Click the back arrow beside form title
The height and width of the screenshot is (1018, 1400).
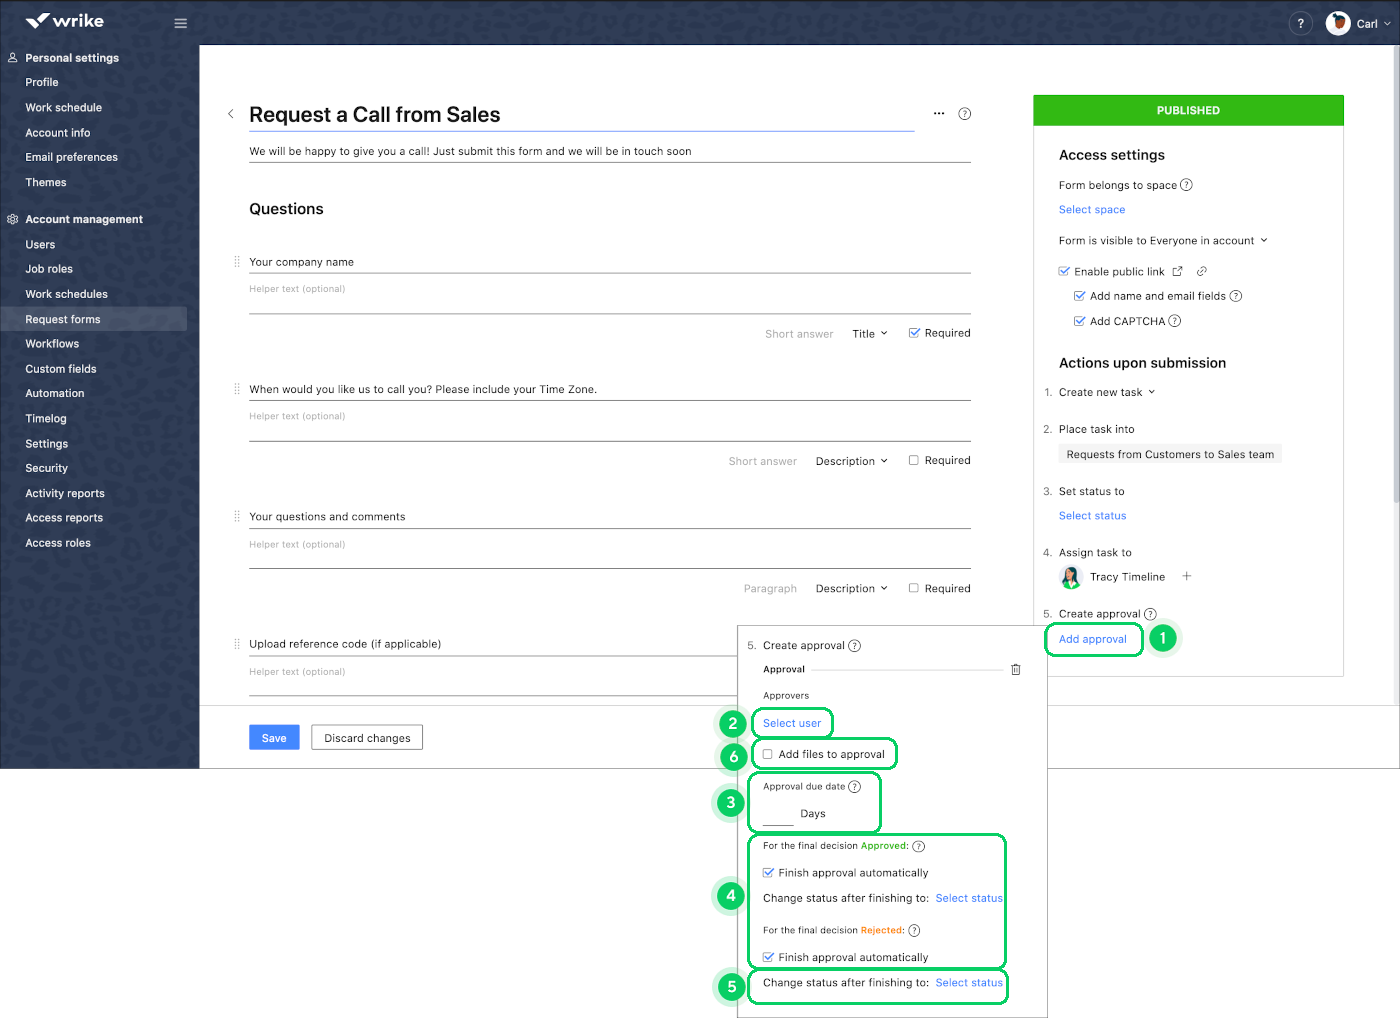231,114
